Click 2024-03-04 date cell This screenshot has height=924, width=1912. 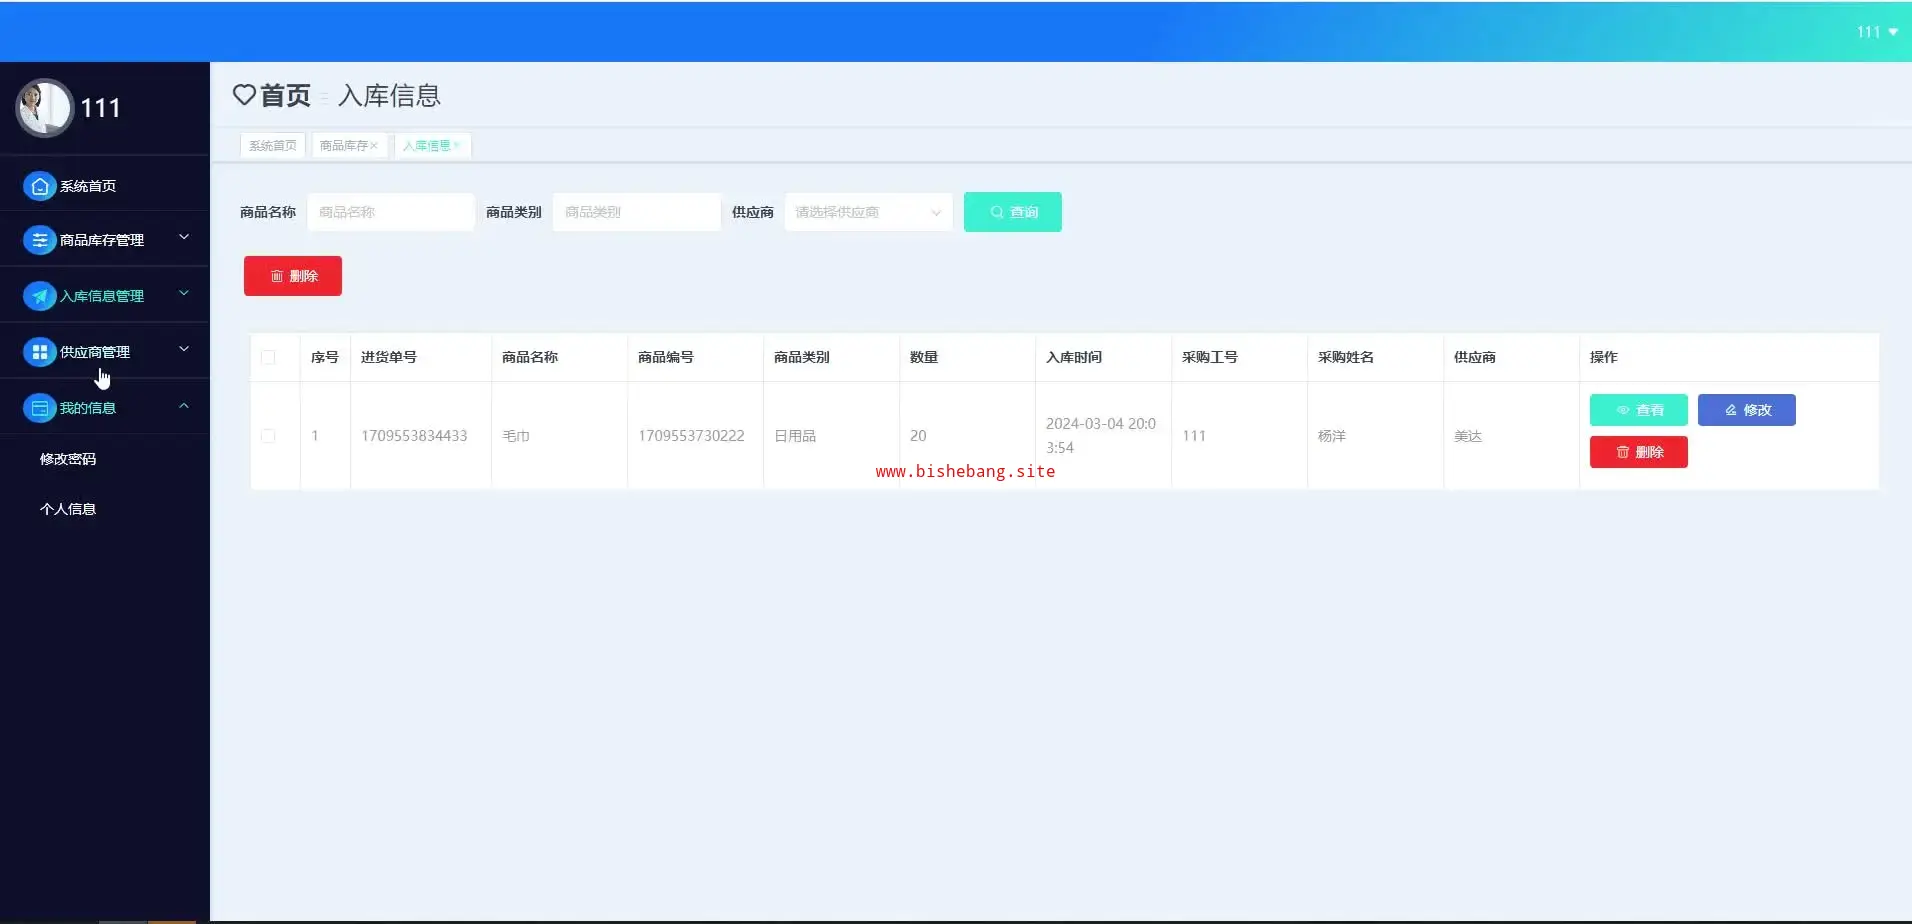1101,436
